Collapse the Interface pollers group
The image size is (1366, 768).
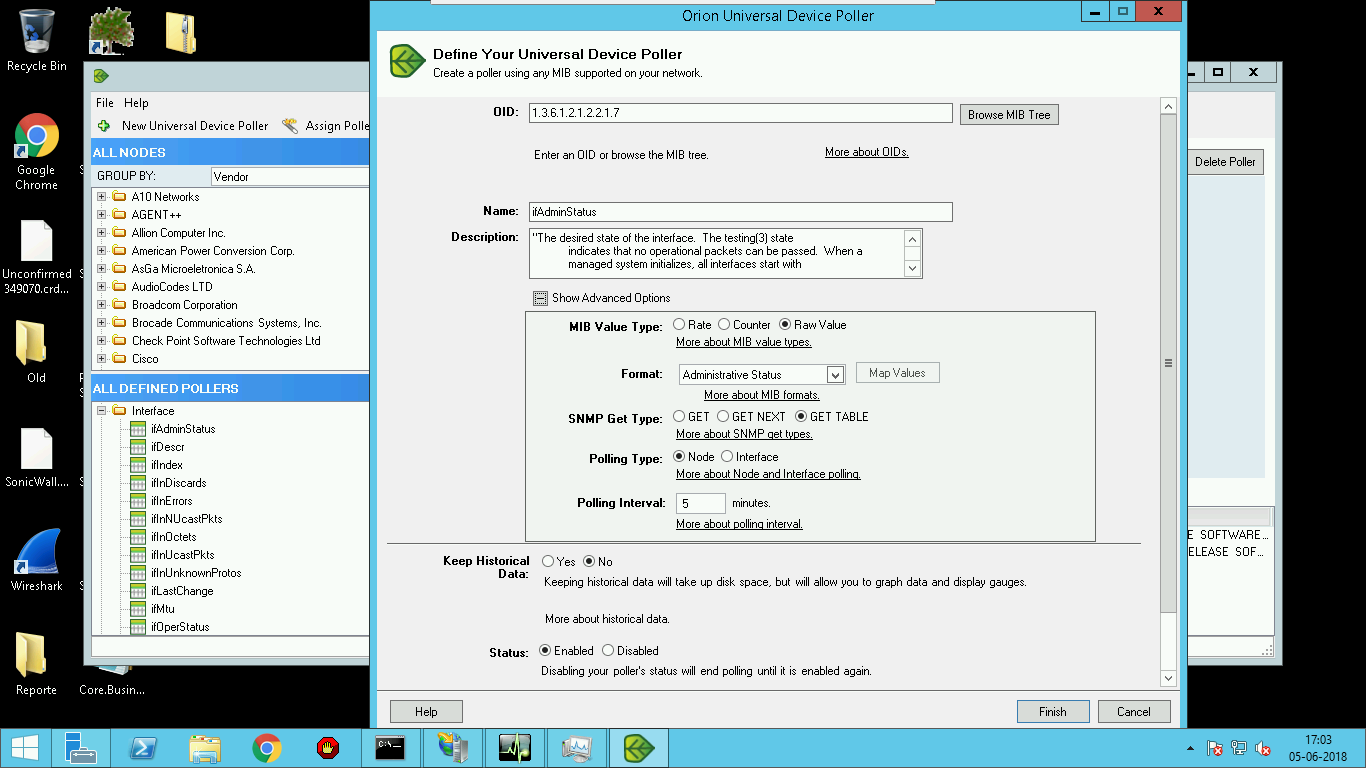101,411
